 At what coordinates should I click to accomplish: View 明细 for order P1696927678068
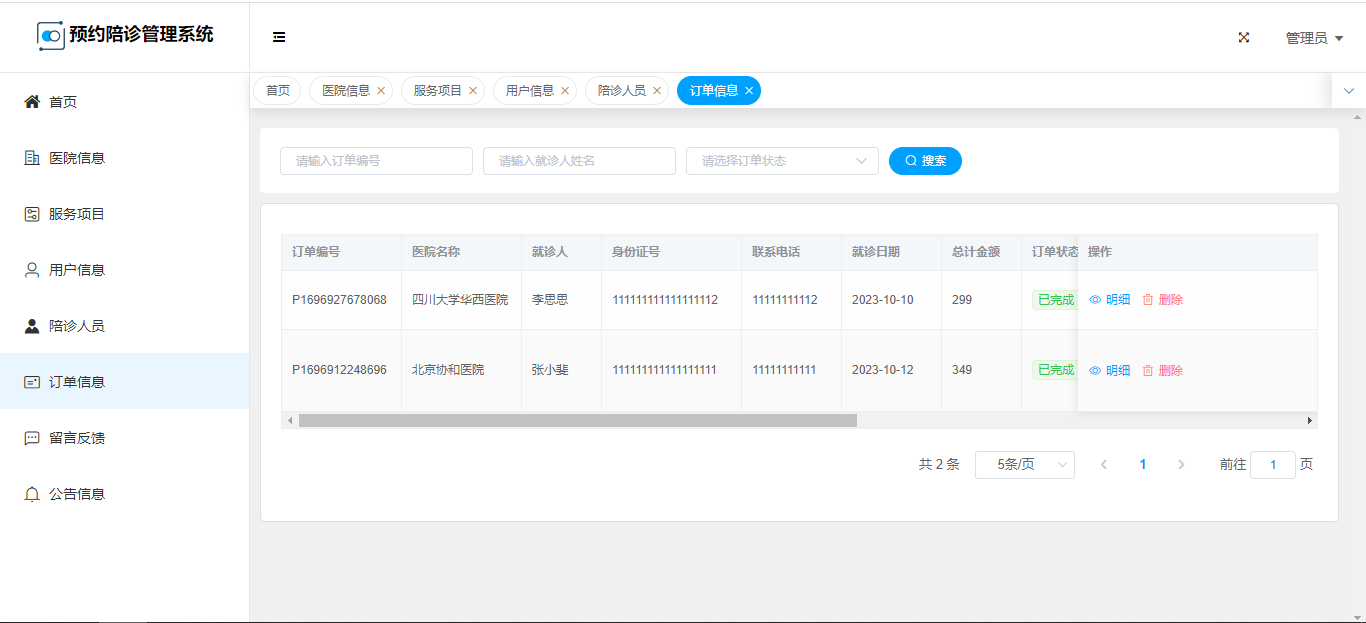pos(1110,300)
